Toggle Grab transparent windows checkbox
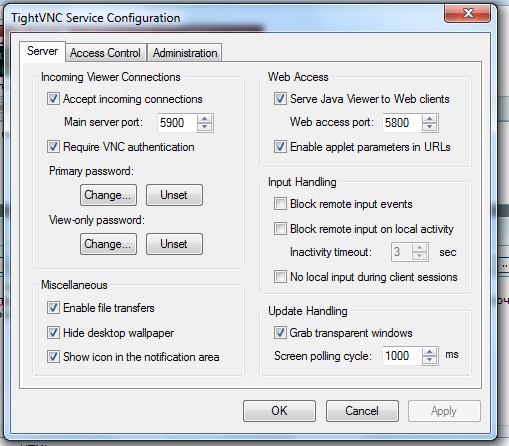The width and height of the screenshot is (509, 446). [280, 333]
